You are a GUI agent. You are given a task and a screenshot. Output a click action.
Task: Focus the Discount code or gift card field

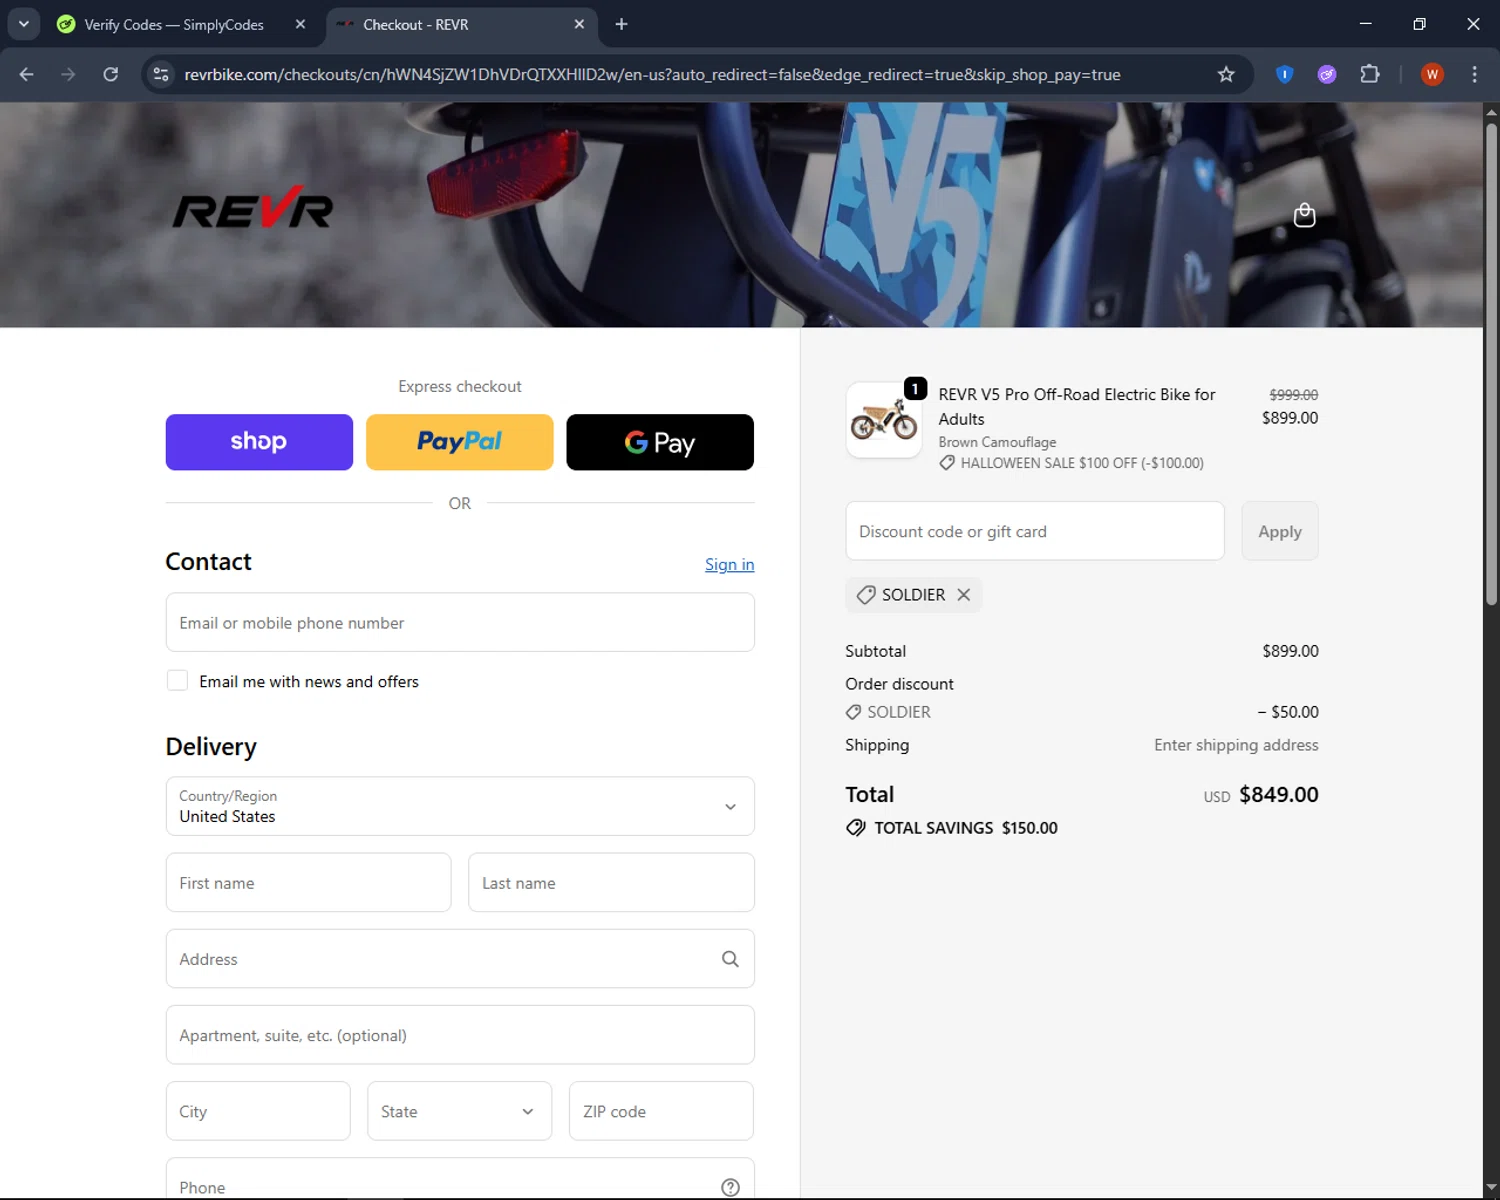click(1035, 531)
